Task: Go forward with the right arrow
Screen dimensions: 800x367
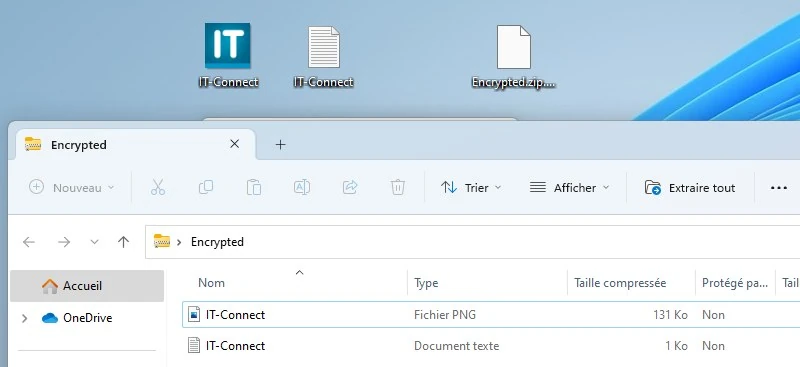Action: click(64, 241)
